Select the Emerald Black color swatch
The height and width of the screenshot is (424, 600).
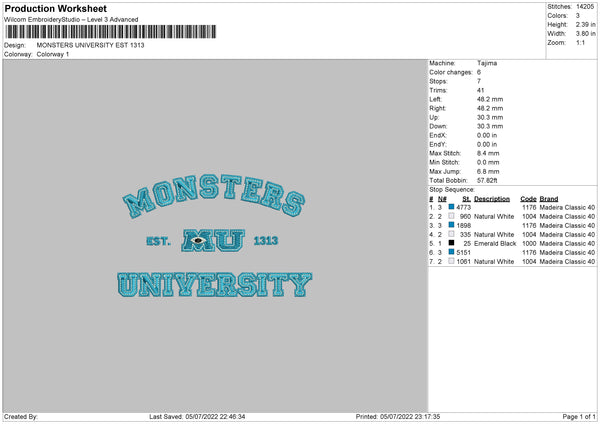(x=451, y=243)
